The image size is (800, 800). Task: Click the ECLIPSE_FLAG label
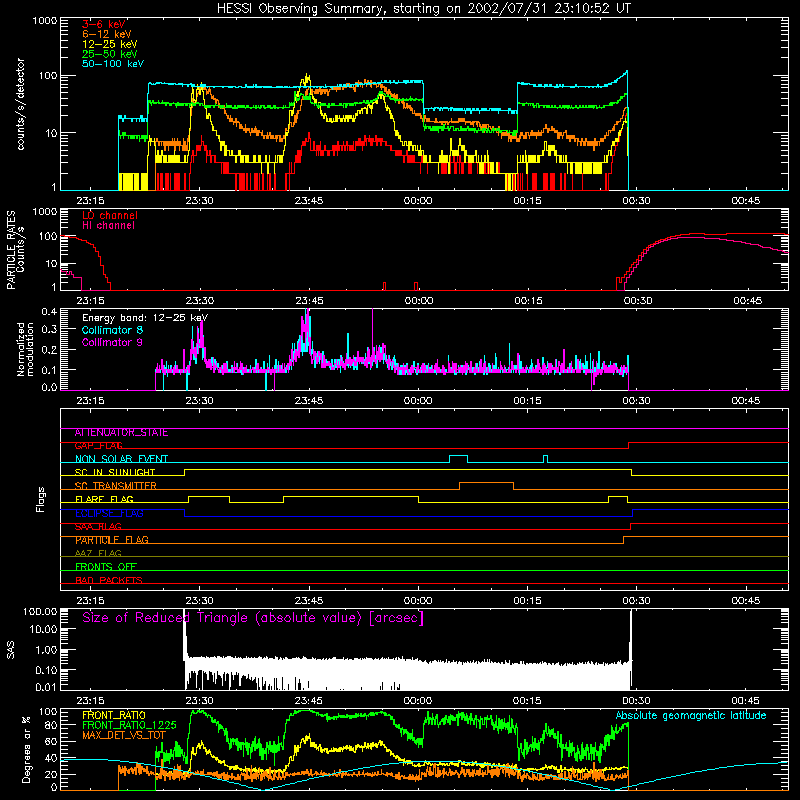click(x=109, y=513)
